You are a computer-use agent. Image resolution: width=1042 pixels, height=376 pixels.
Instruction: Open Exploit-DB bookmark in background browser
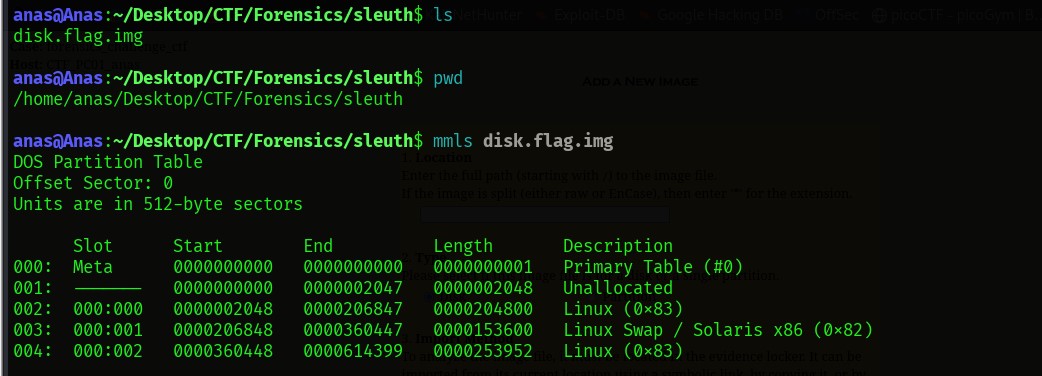(x=588, y=15)
